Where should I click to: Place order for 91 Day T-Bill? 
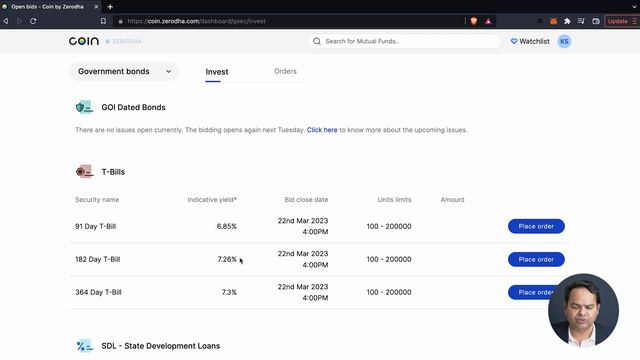click(536, 226)
